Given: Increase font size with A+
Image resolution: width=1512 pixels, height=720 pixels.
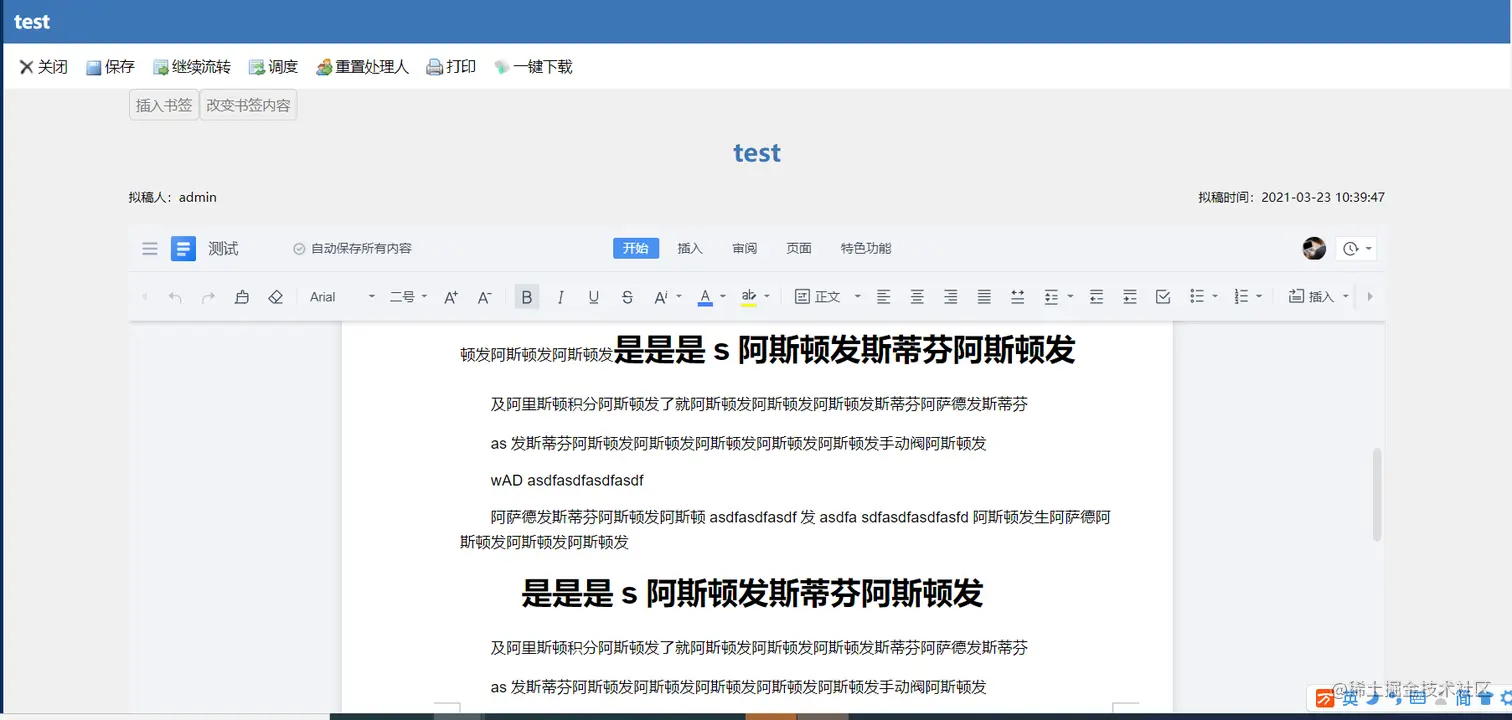Looking at the screenshot, I should tap(451, 297).
